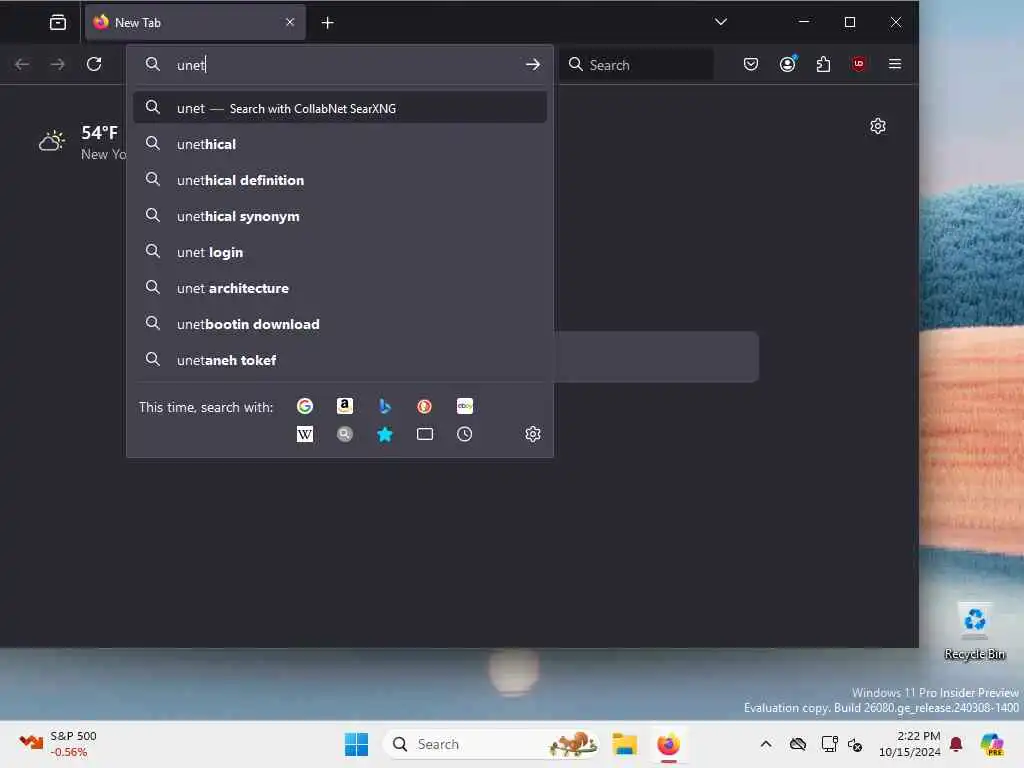Click Firefox icon in taskbar
Screen dimensions: 1024x768
point(668,744)
